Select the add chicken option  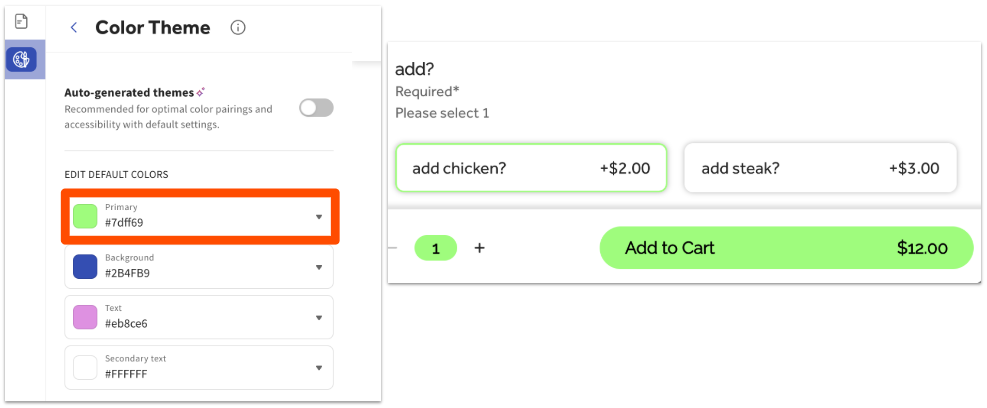(x=531, y=168)
